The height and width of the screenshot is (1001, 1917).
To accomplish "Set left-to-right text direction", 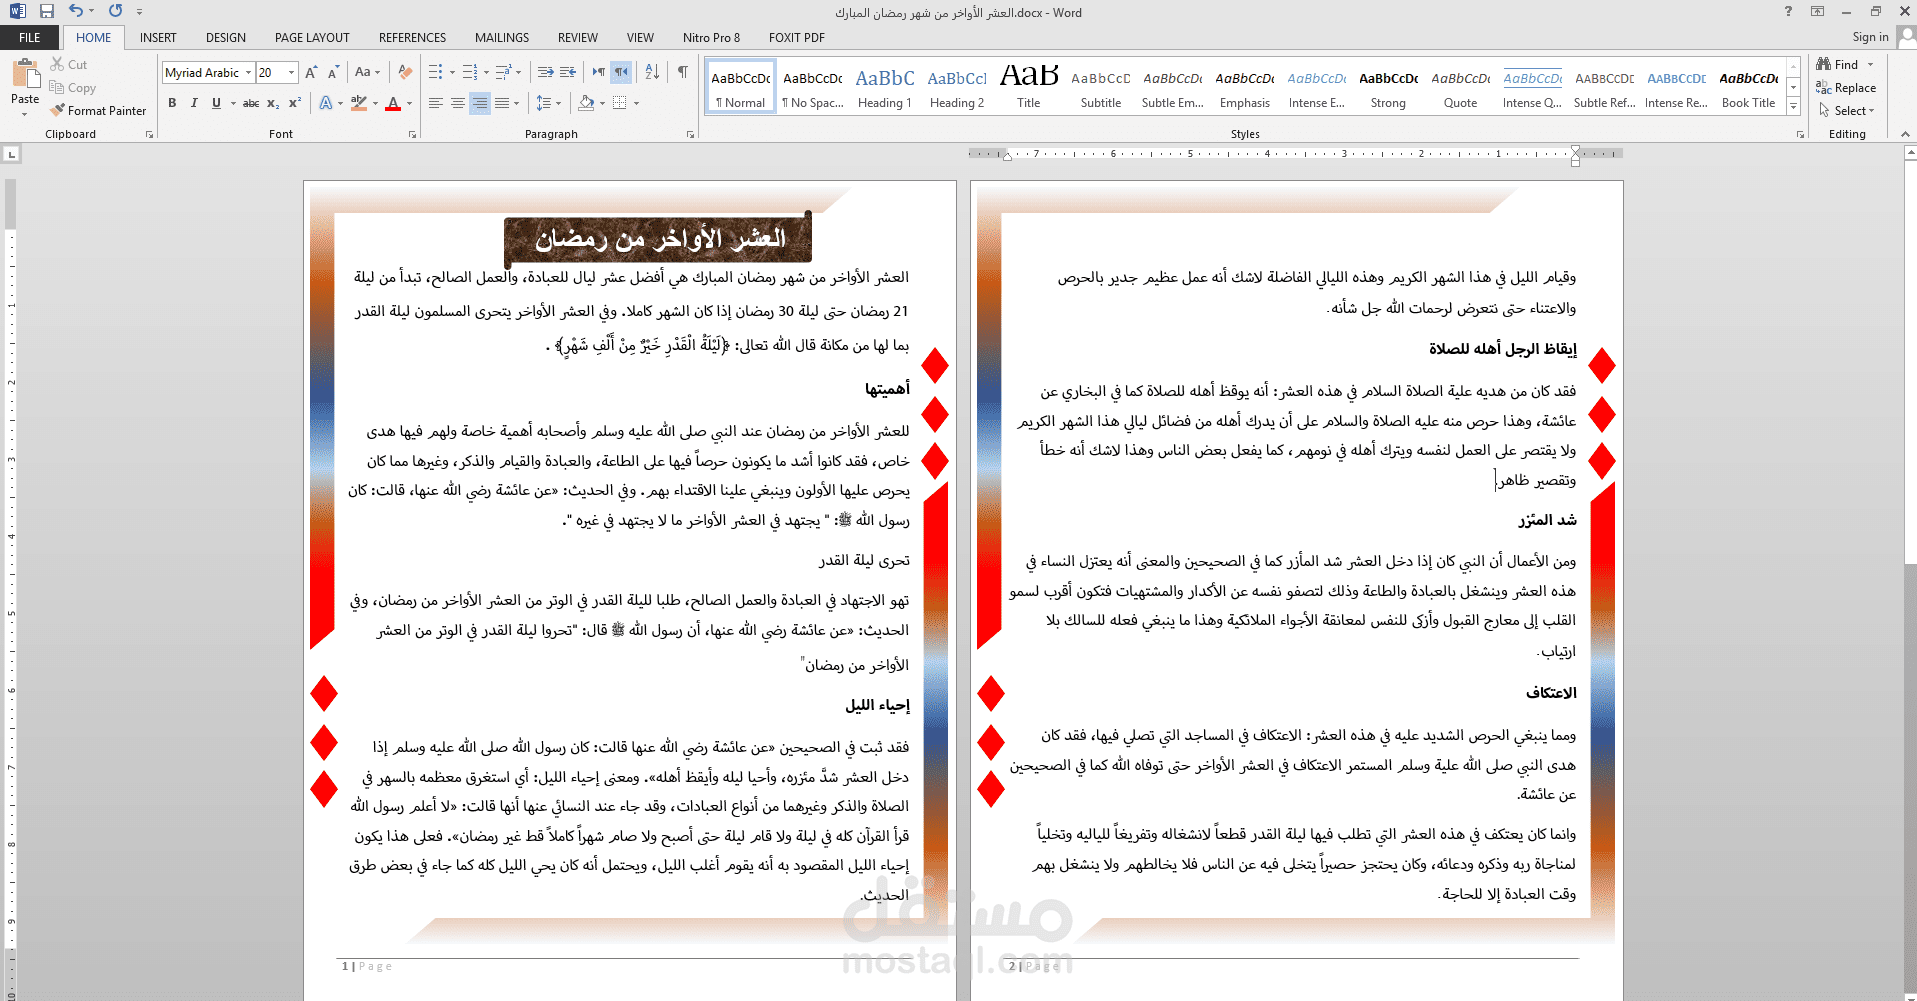I will 598,73.
